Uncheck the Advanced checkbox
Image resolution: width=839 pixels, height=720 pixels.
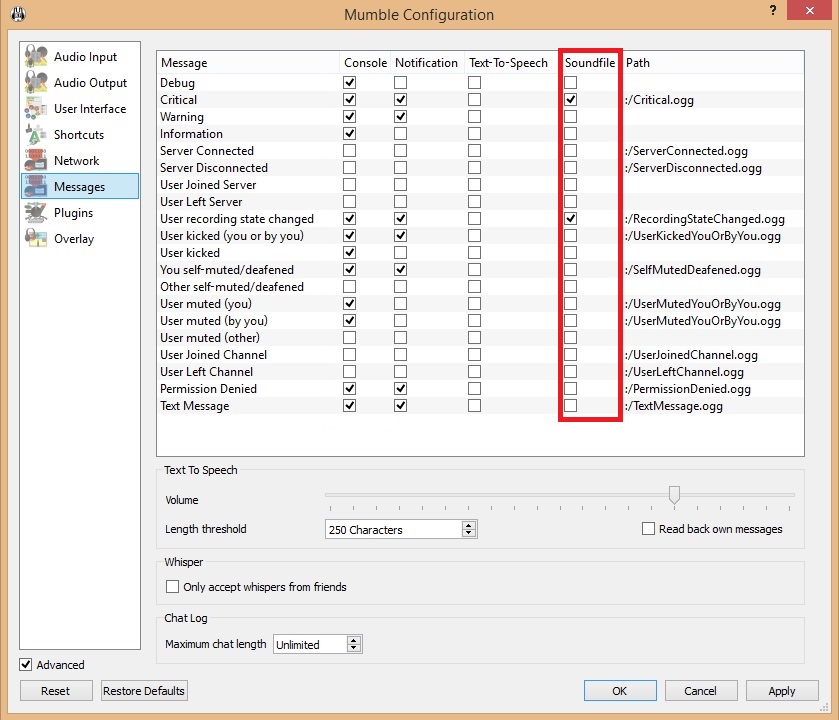[26, 664]
